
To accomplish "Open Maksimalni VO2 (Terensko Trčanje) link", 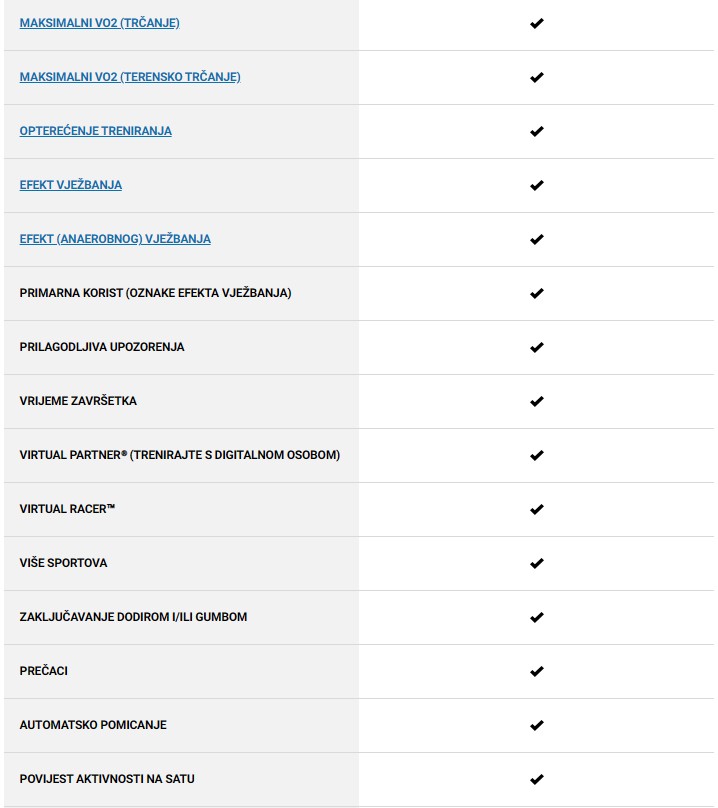I will pyautogui.click(x=130, y=77).
